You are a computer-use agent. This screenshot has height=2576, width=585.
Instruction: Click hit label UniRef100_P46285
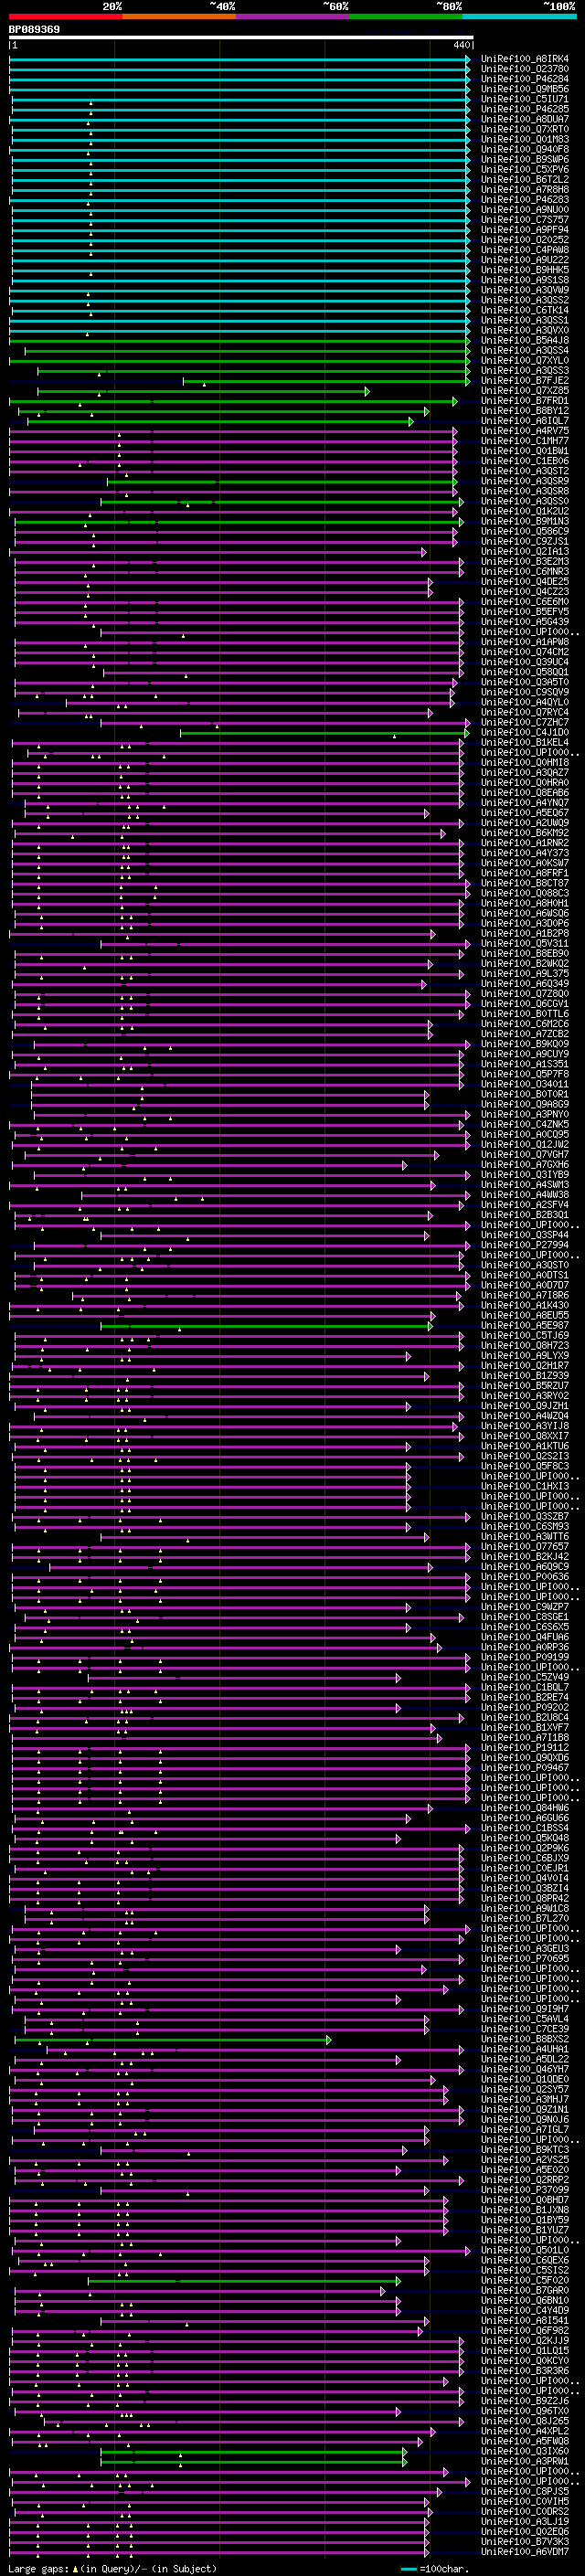point(524,109)
